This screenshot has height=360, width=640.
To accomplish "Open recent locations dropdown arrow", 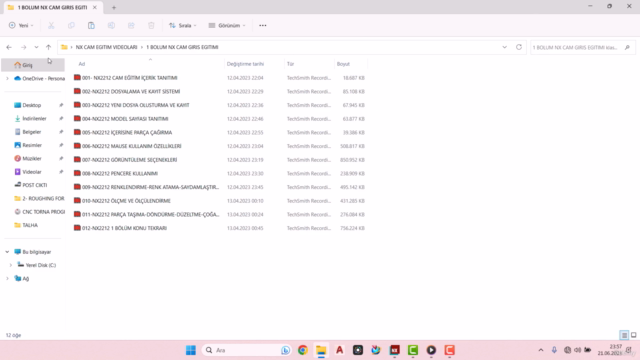I will tap(36, 47).
